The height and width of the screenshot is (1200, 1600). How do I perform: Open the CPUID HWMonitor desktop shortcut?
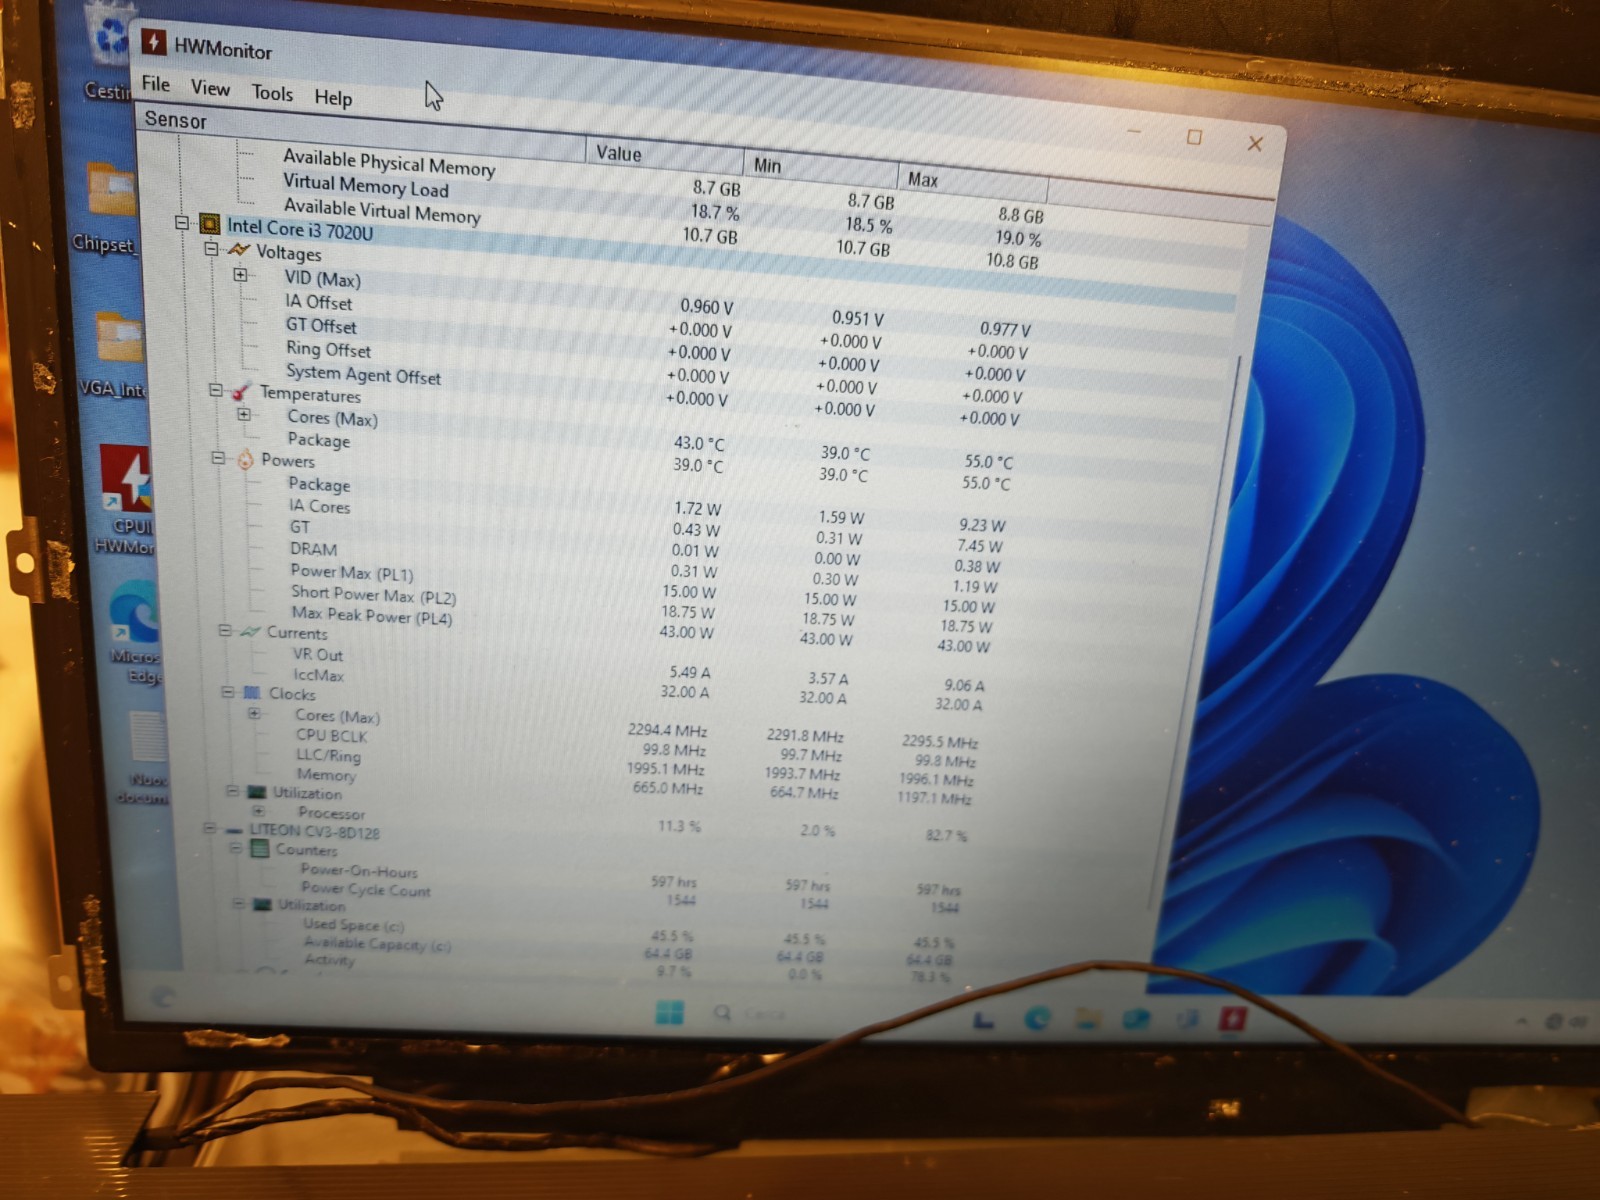125,500
